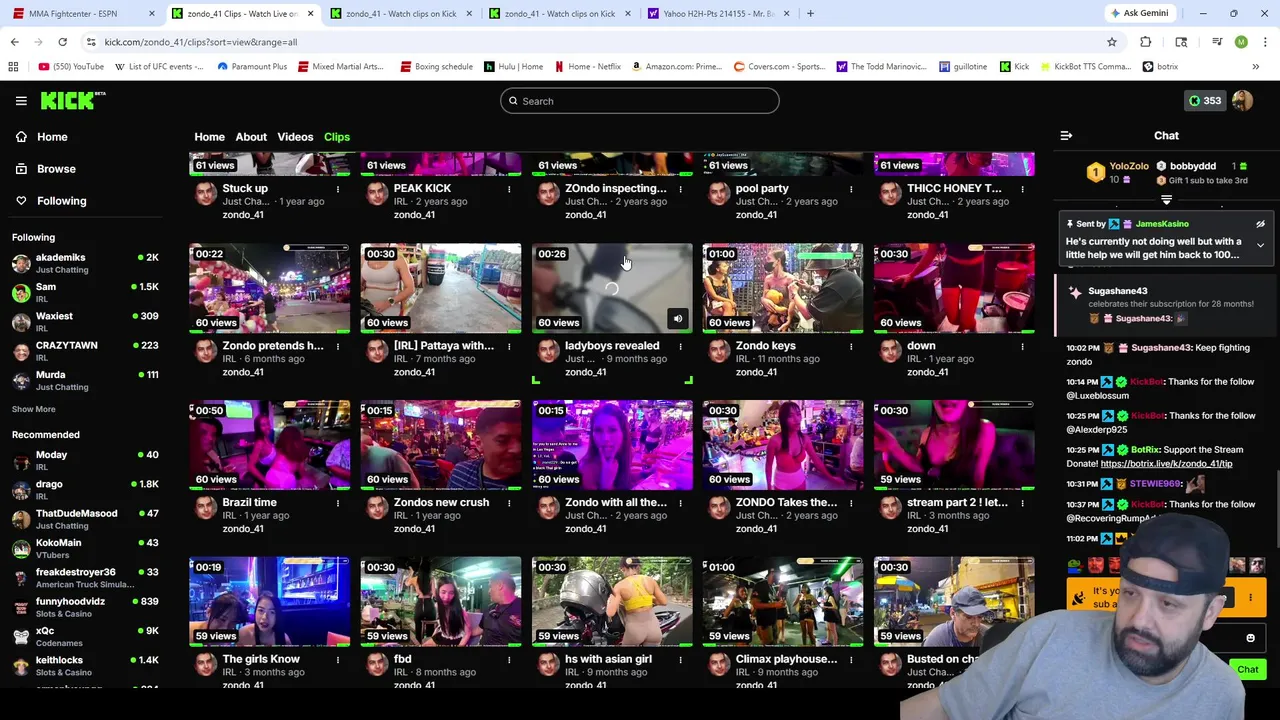This screenshot has height=720, width=1280.
Task: Click Show more under Following
Action: click(x=33, y=409)
